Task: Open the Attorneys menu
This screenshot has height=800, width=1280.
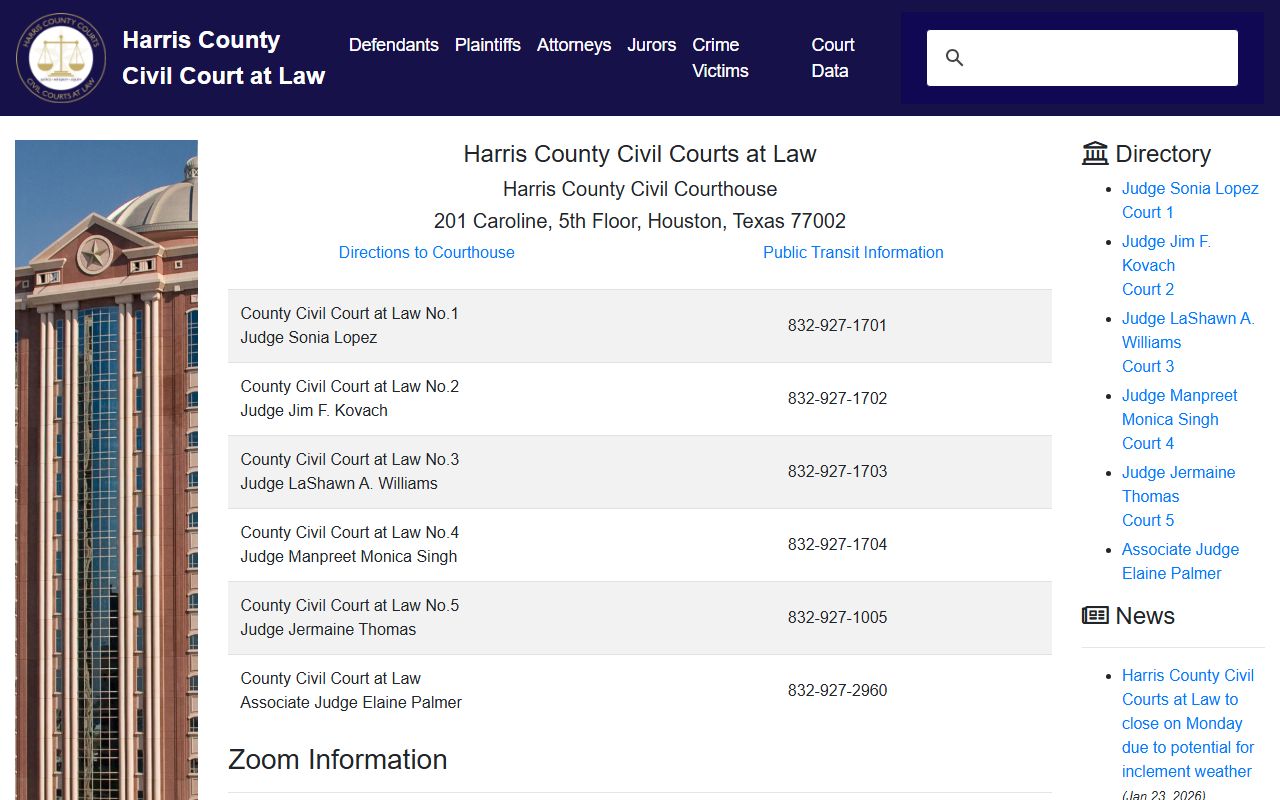Action: (574, 45)
